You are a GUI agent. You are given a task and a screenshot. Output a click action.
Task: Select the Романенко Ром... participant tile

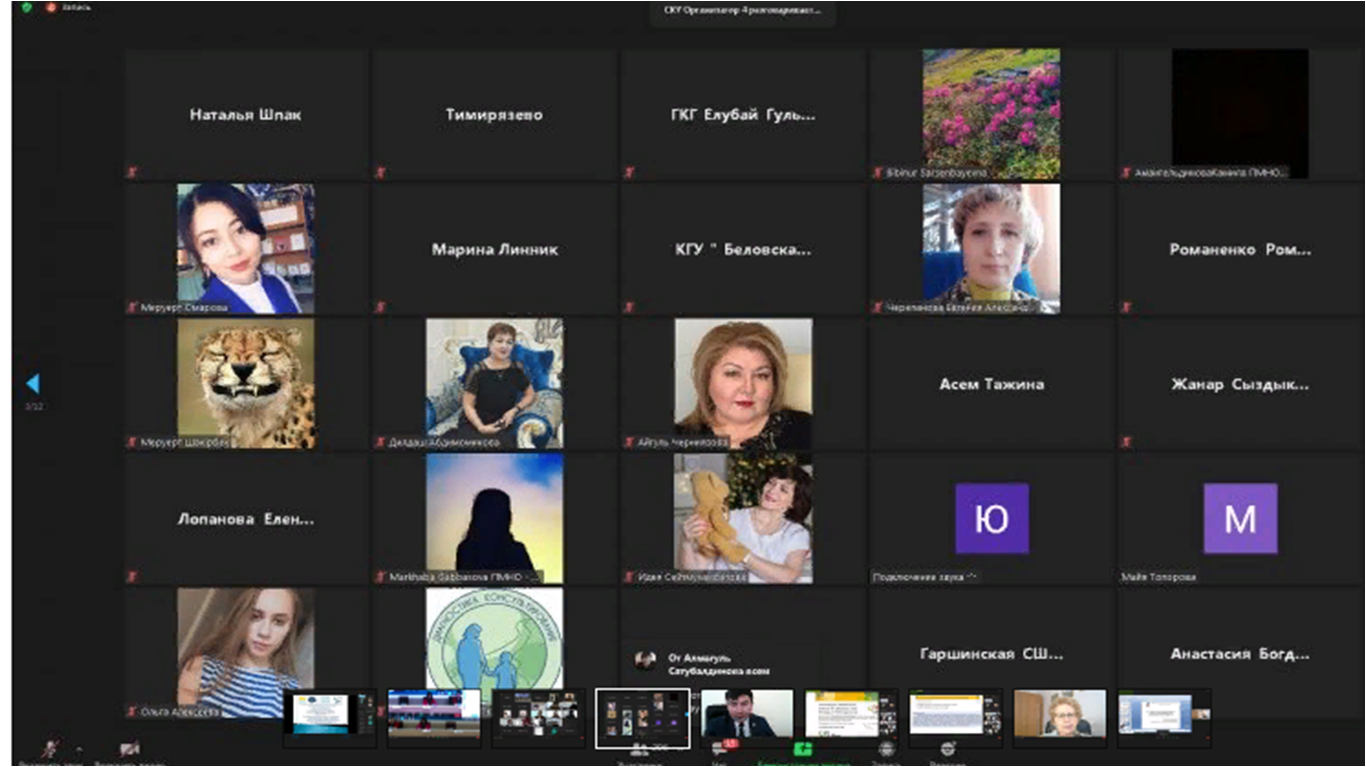pyautogui.click(x=1240, y=249)
